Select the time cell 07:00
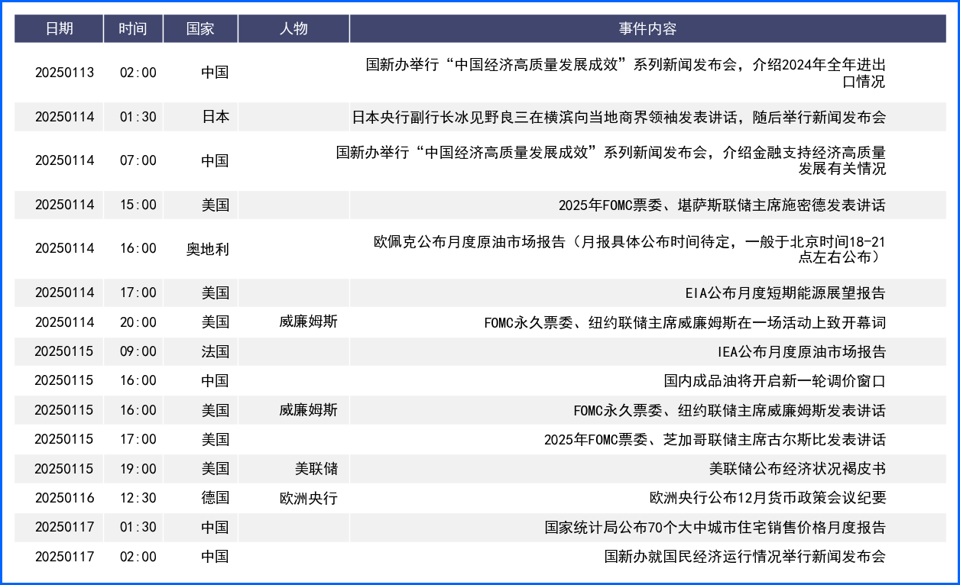The width and height of the screenshot is (960, 585). click(138, 160)
